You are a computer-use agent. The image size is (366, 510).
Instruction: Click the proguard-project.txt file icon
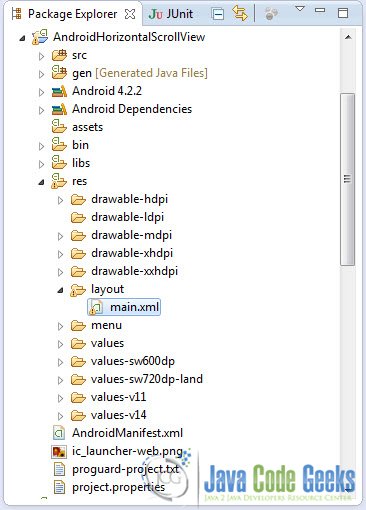coord(59,469)
